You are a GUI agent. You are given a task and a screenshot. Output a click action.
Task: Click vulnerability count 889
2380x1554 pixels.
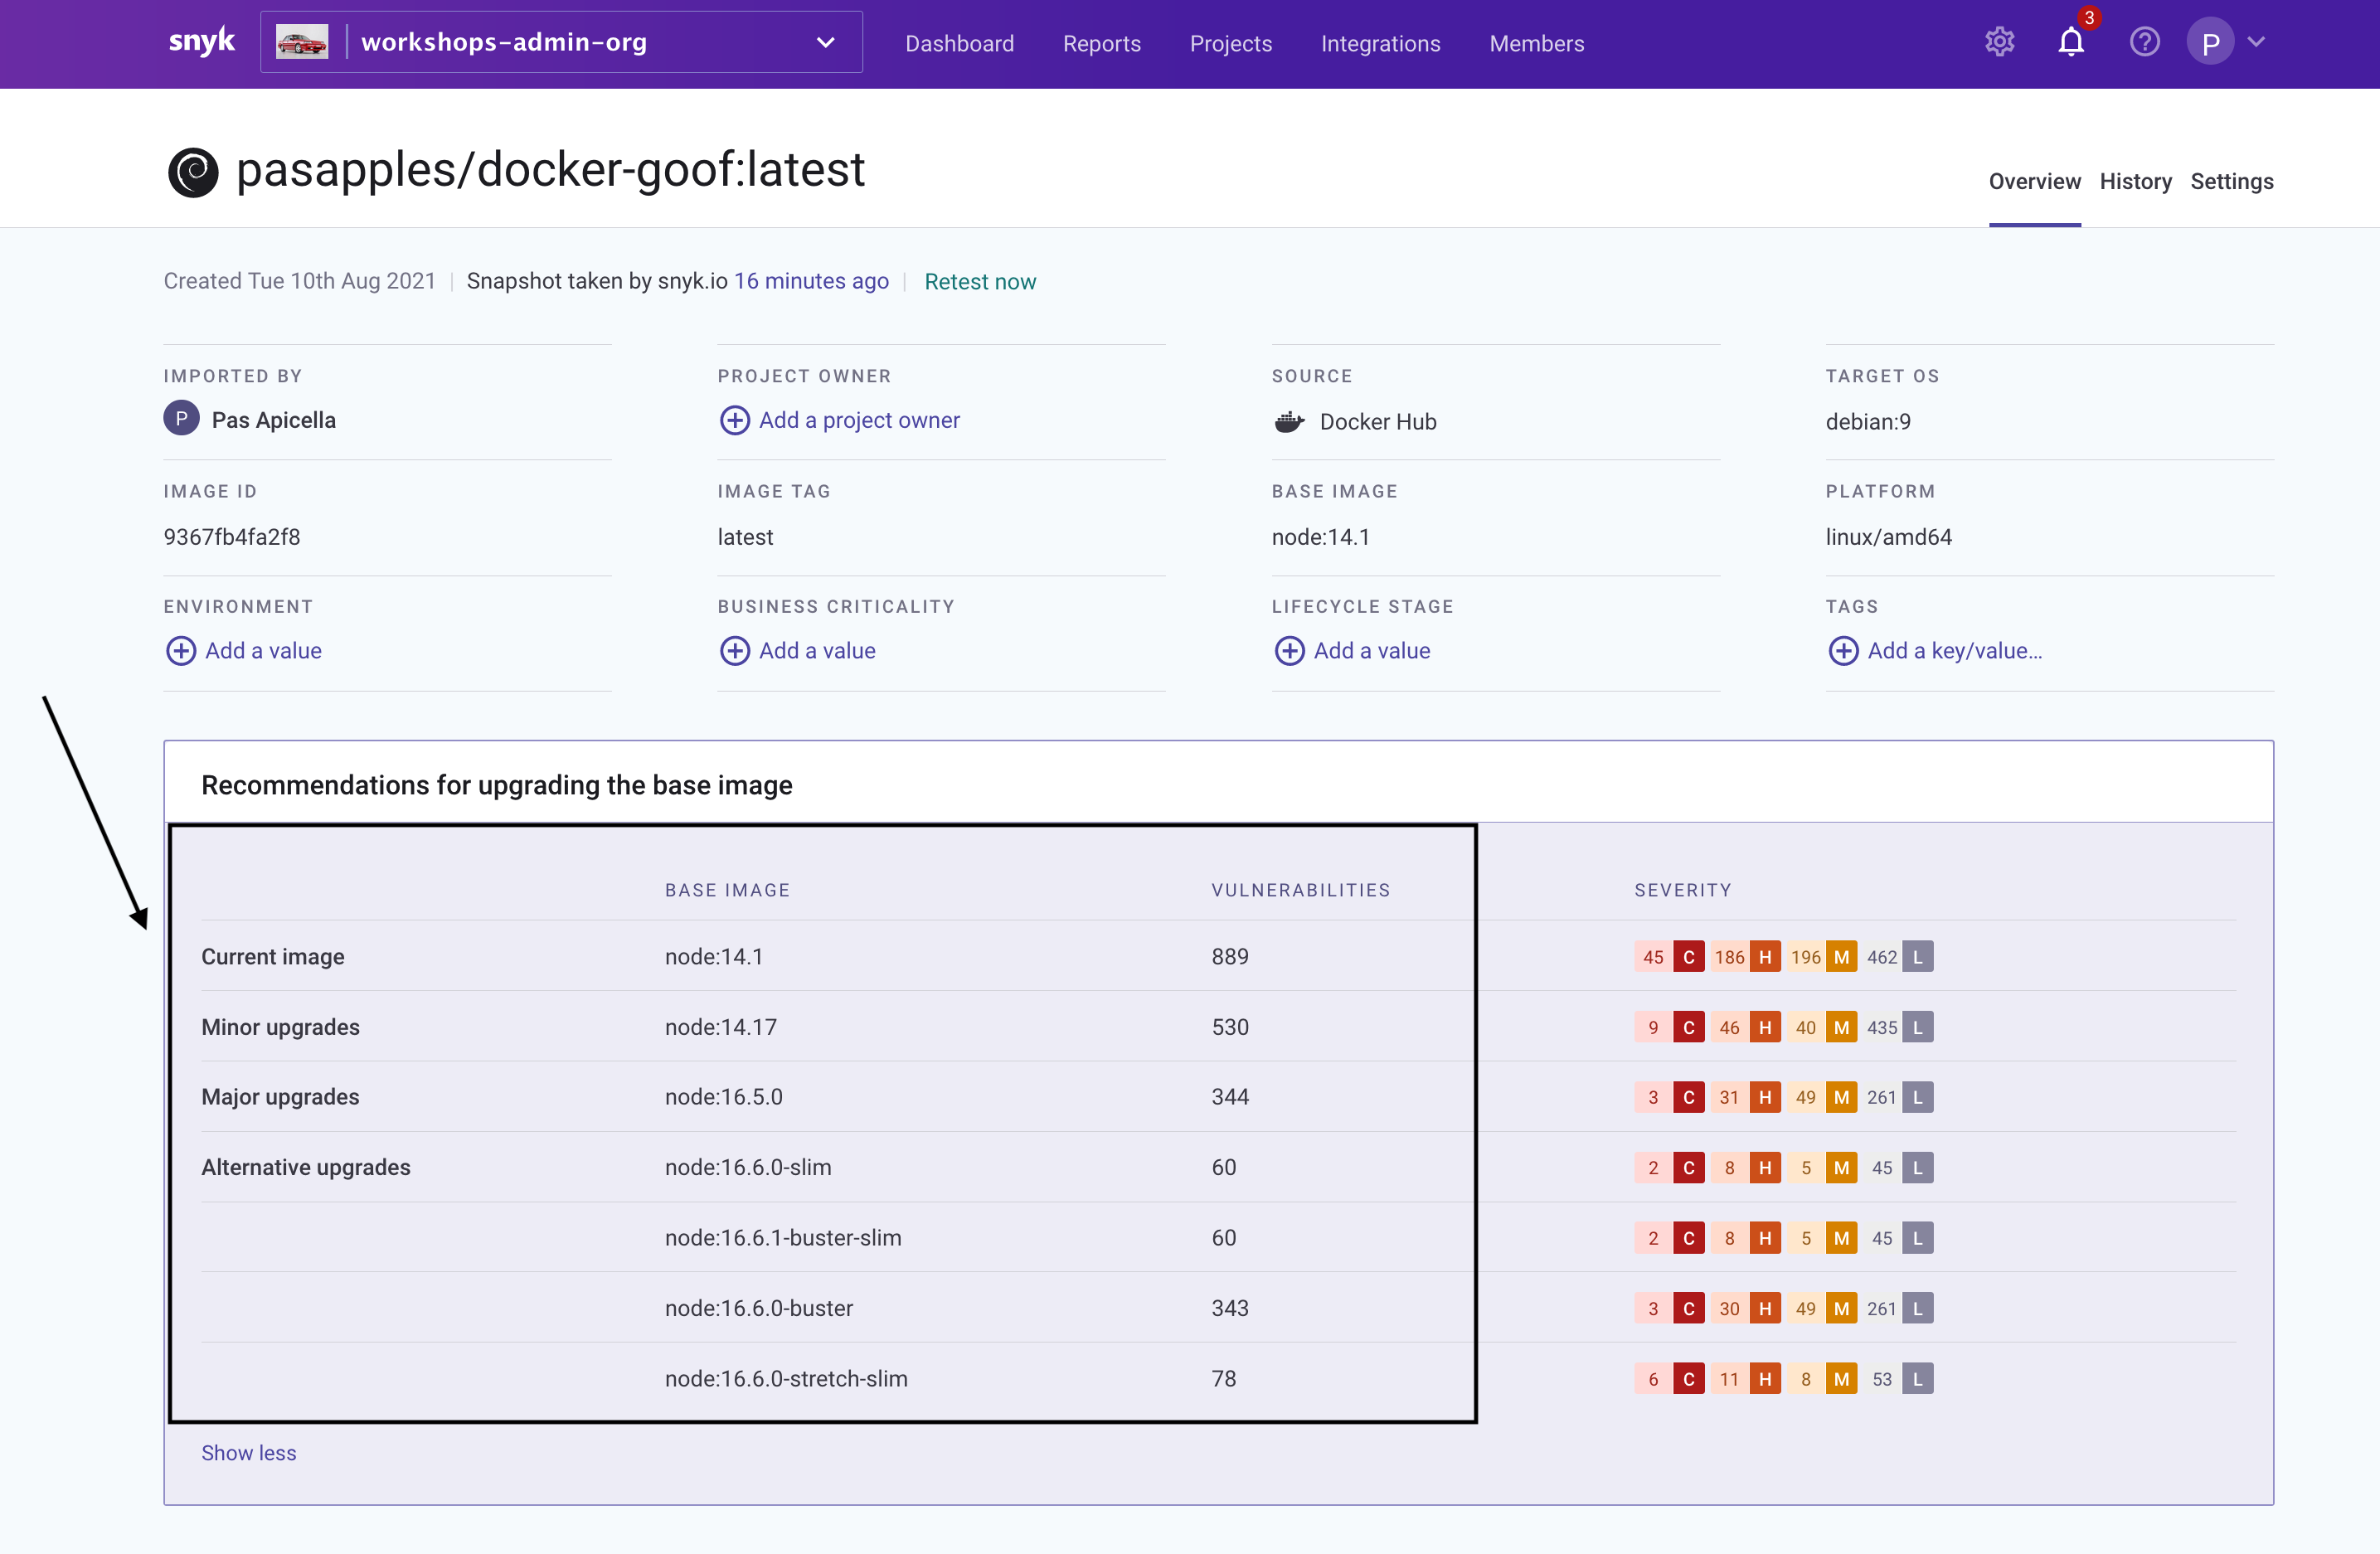pos(1230,957)
